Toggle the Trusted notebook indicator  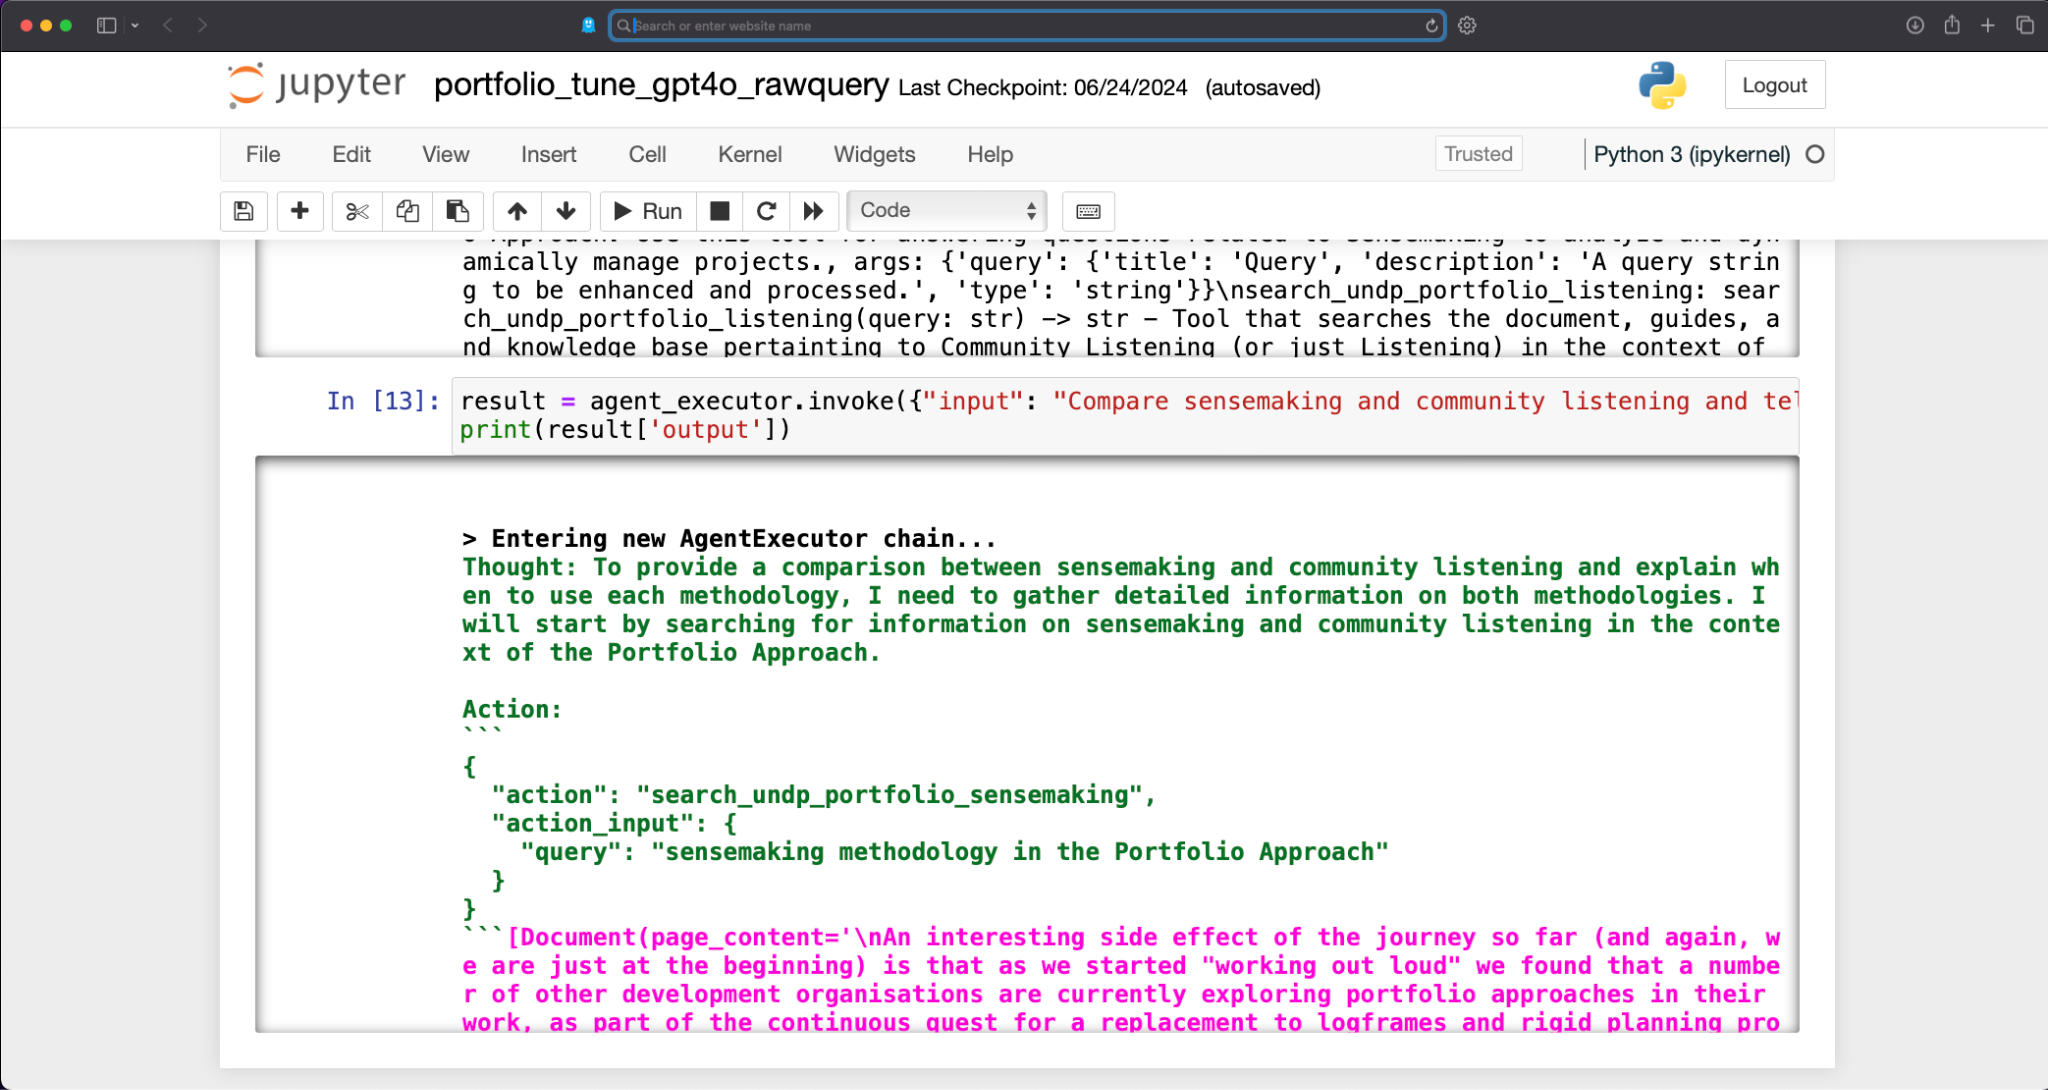click(x=1478, y=154)
